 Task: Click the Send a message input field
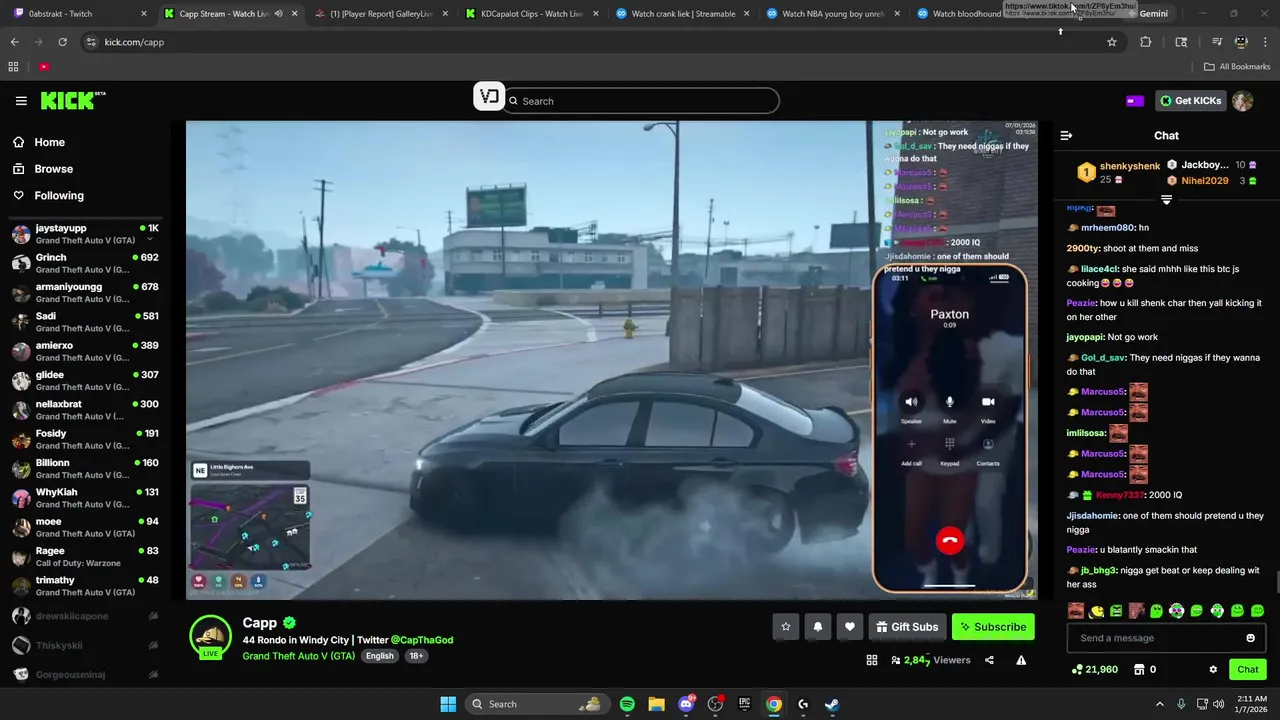point(1155,638)
